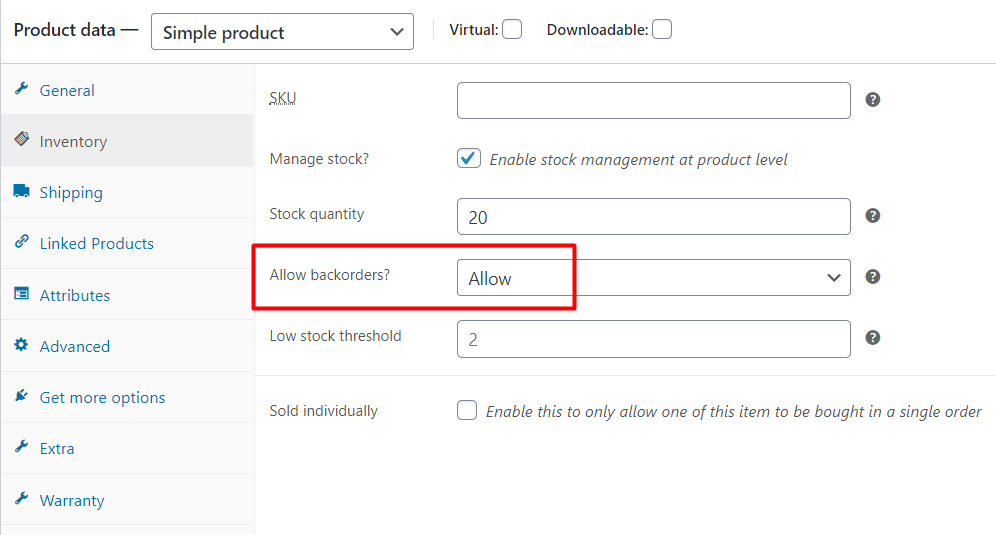Viewport: 996px width, 535px height.
Task: Click the gear icon for Advanced
Action: coord(22,344)
